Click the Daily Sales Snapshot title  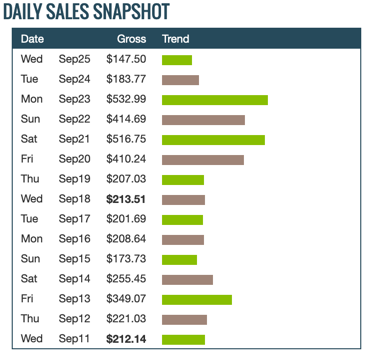[87, 11]
